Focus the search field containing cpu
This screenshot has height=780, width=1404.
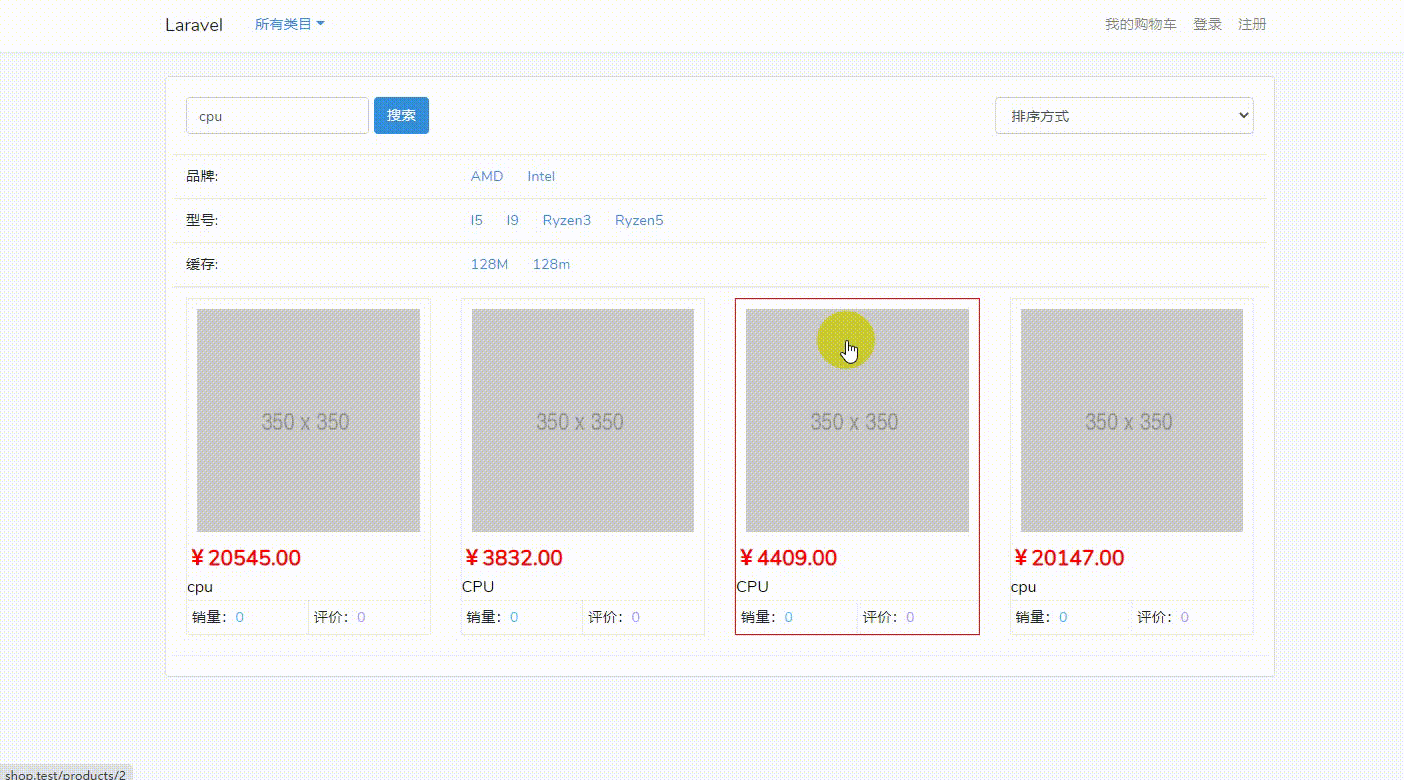[x=277, y=115]
